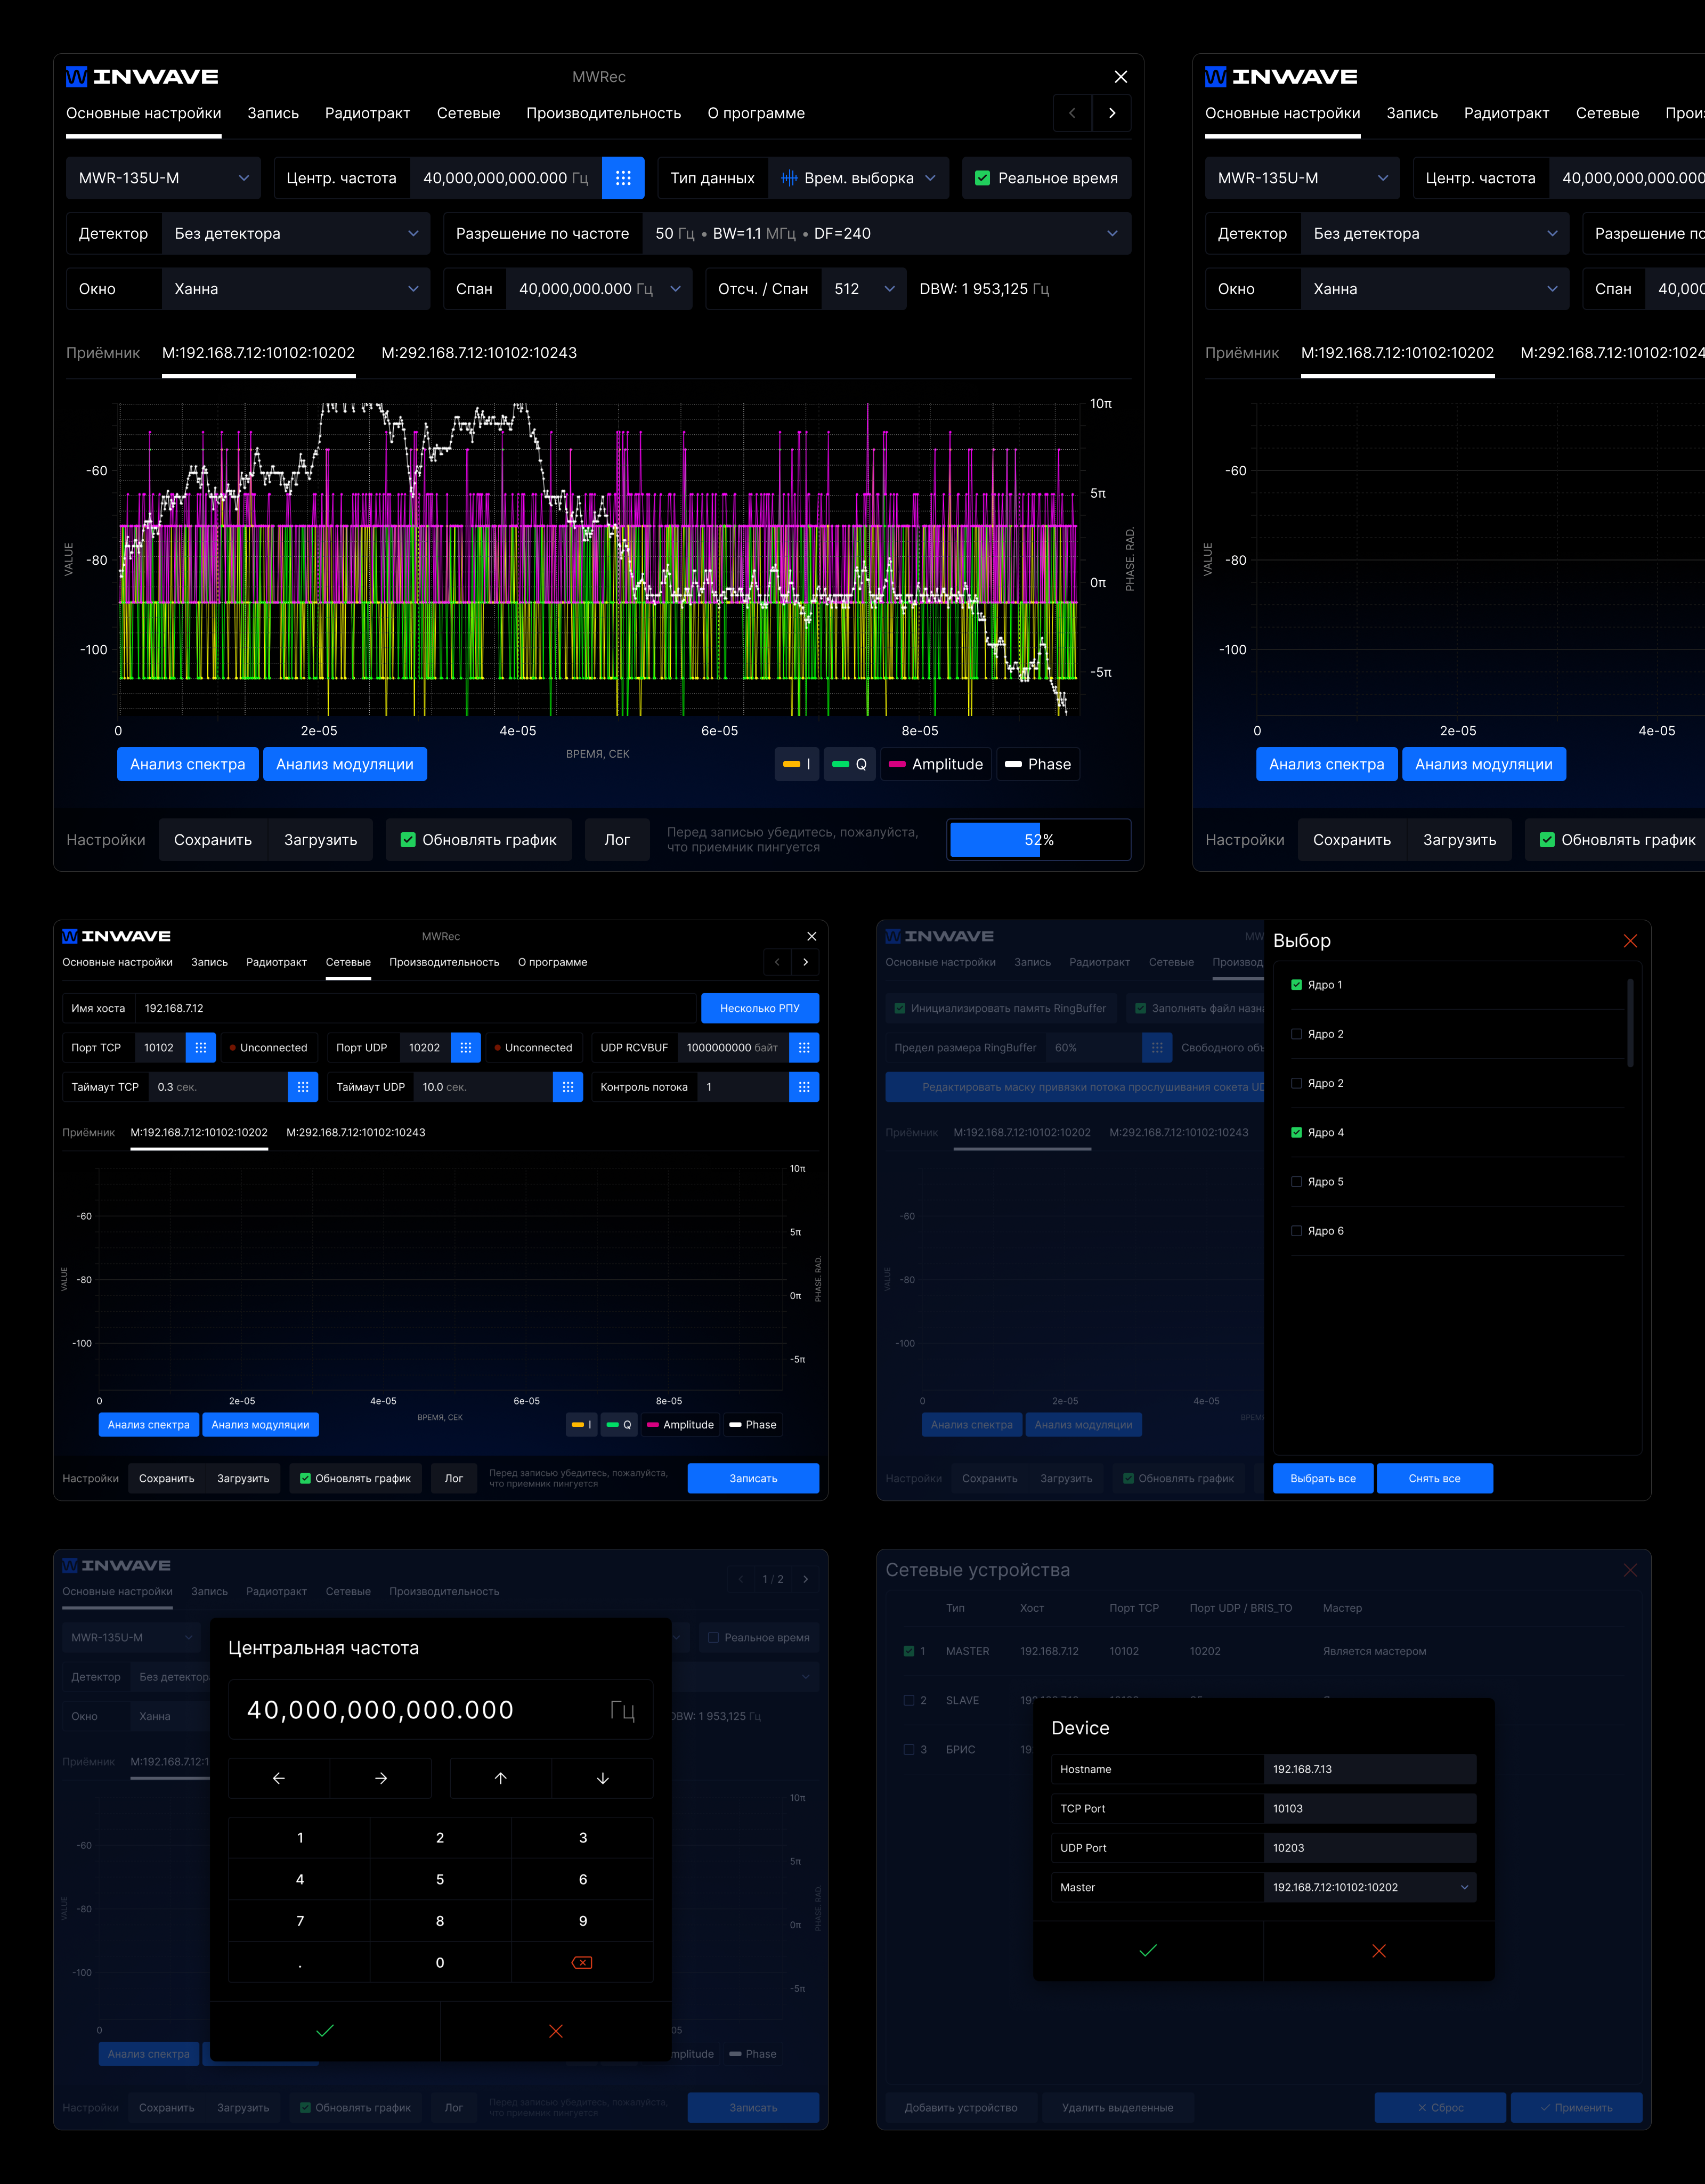Image resolution: width=1705 pixels, height=2184 pixels.
Task: Click keypad icon beside Таймаут TCP field
Action: [303, 1087]
